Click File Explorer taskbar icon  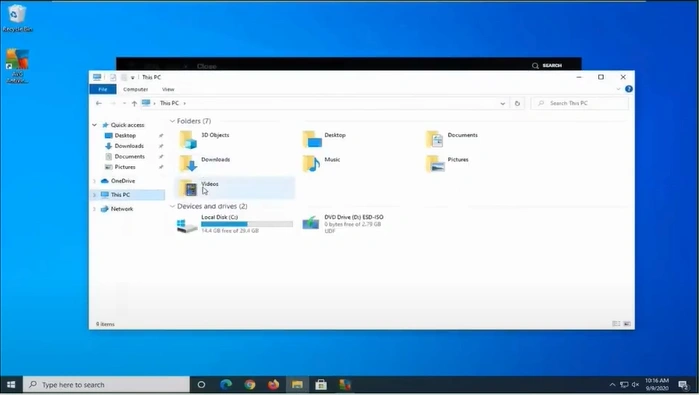[x=297, y=384]
